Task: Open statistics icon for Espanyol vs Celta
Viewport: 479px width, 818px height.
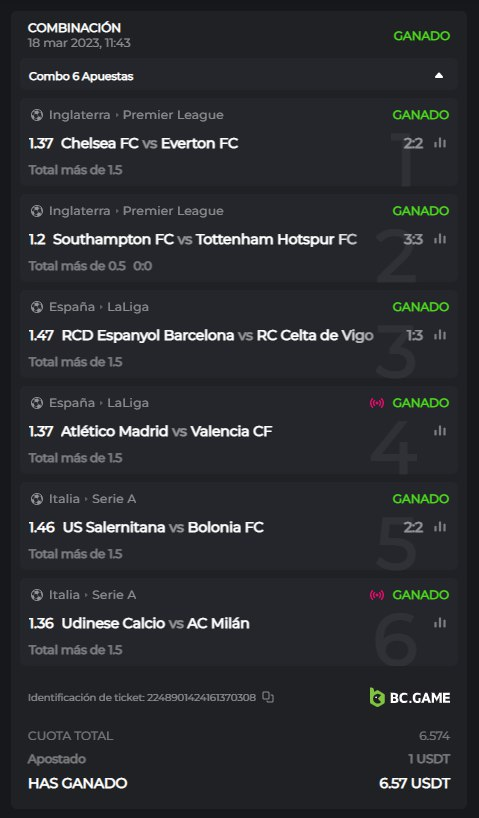Action: pyautogui.click(x=440, y=335)
